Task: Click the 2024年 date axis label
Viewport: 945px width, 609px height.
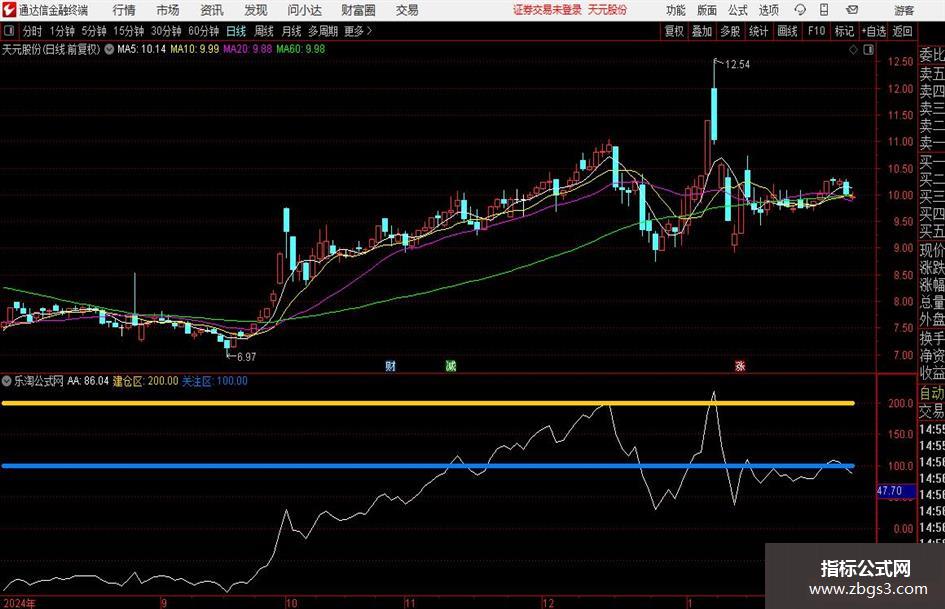Action: pyautogui.click(x=19, y=603)
